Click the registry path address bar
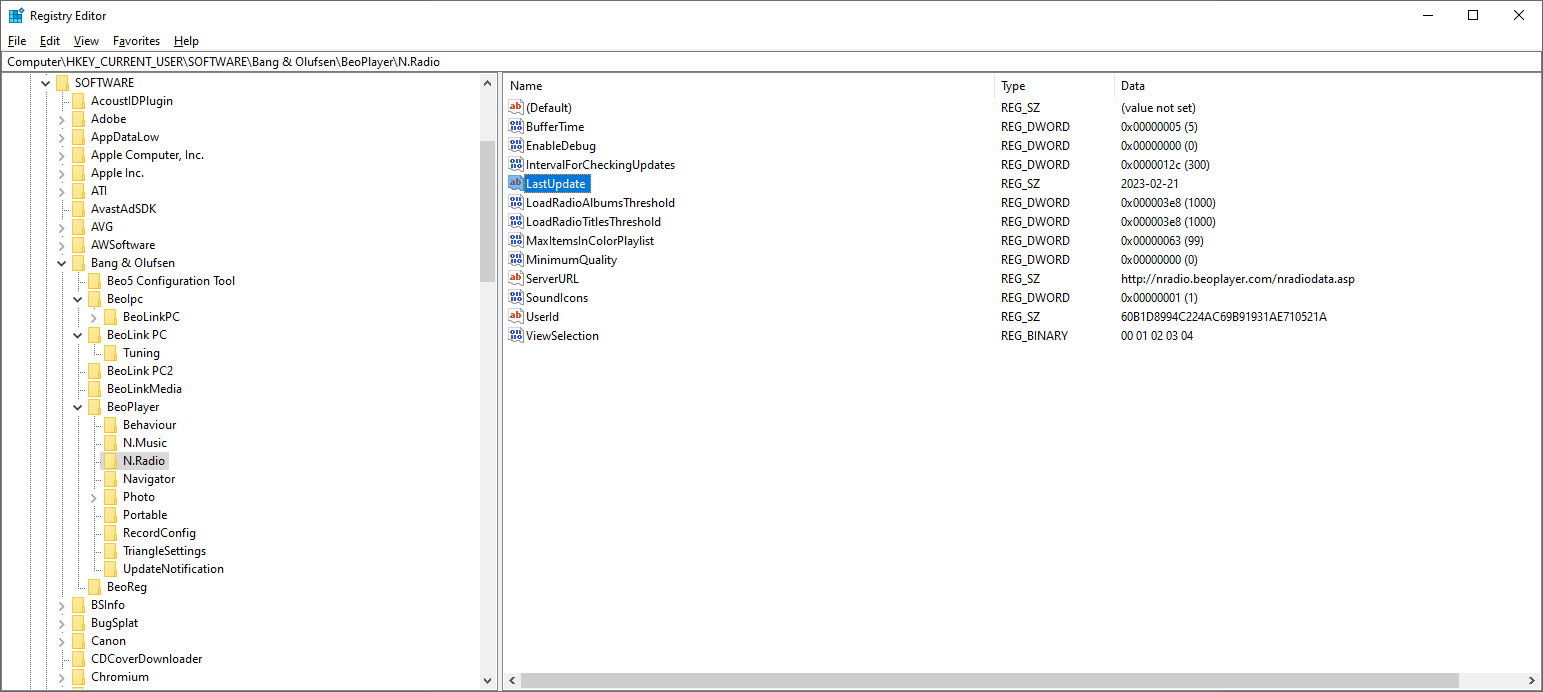This screenshot has width=1543, height=692. tap(771, 62)
